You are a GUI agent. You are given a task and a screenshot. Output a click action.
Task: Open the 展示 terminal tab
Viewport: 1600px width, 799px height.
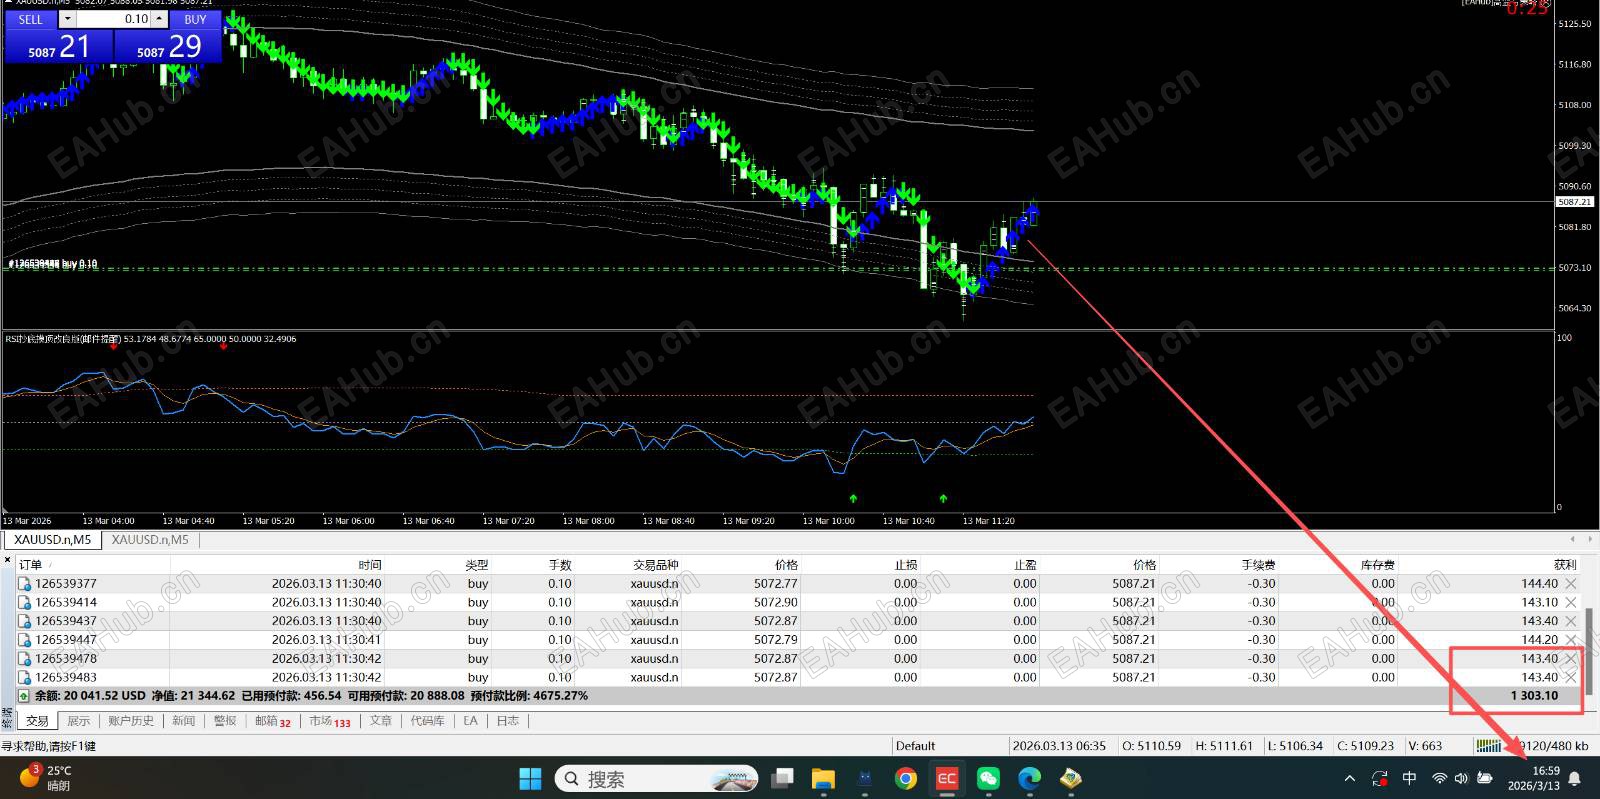[78, 721]
